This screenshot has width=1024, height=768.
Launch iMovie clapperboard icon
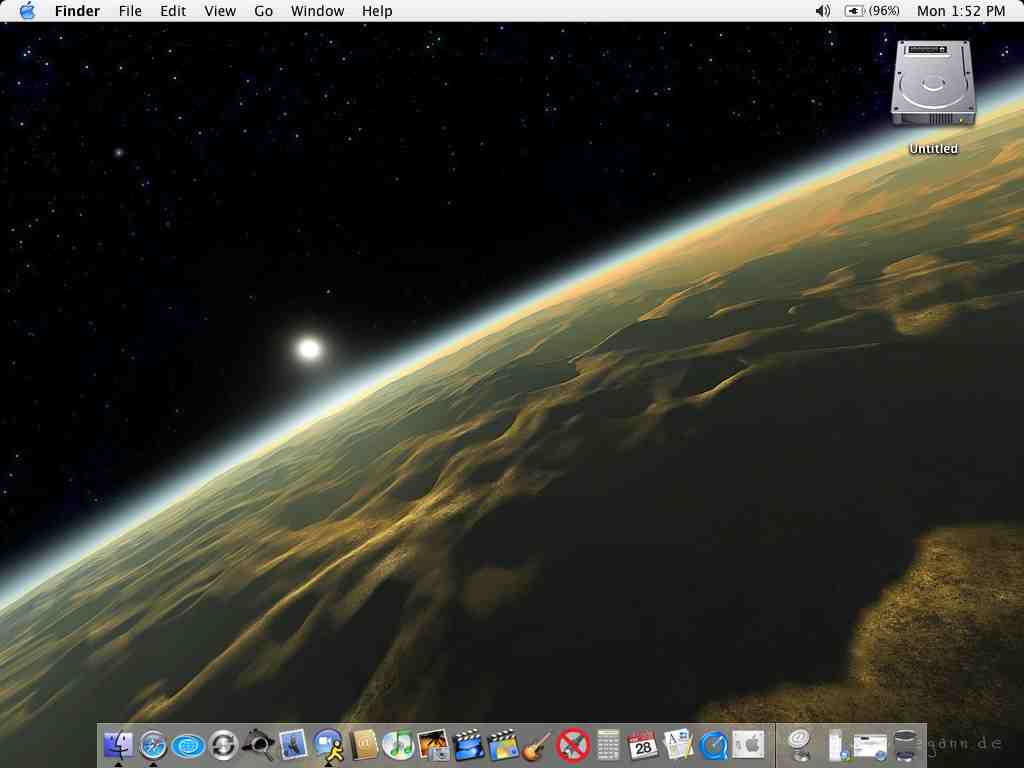468,745
